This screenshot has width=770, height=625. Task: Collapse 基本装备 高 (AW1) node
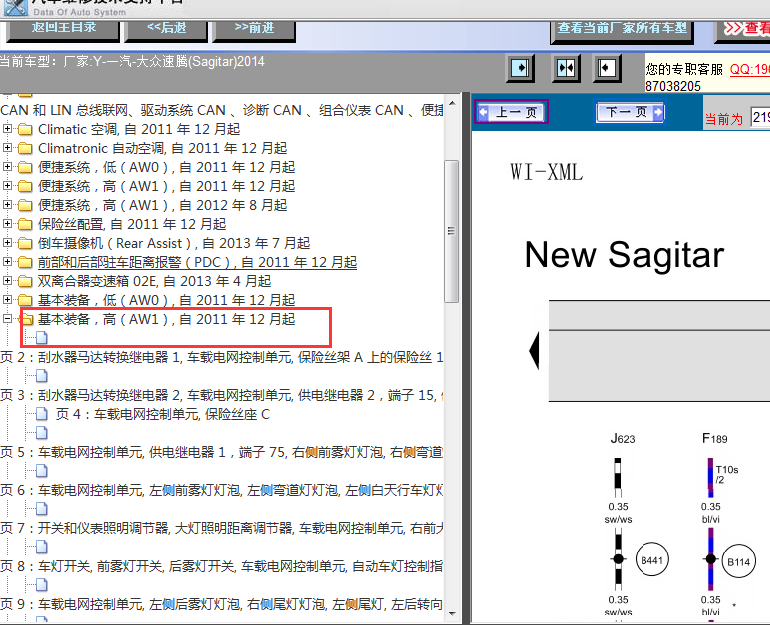coord(7,319)
